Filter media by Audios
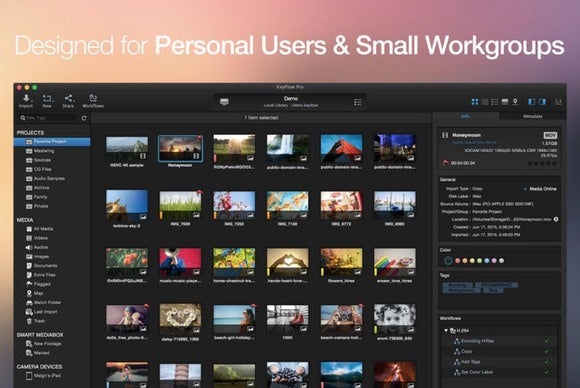Viewport: 580px width, 388px height. (x=41, y=247)
